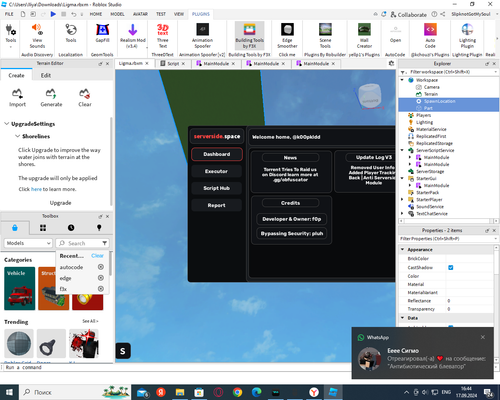The image size is (500, 400).
Task: Open Toolbox search filter options
Action: click(105, 243)
